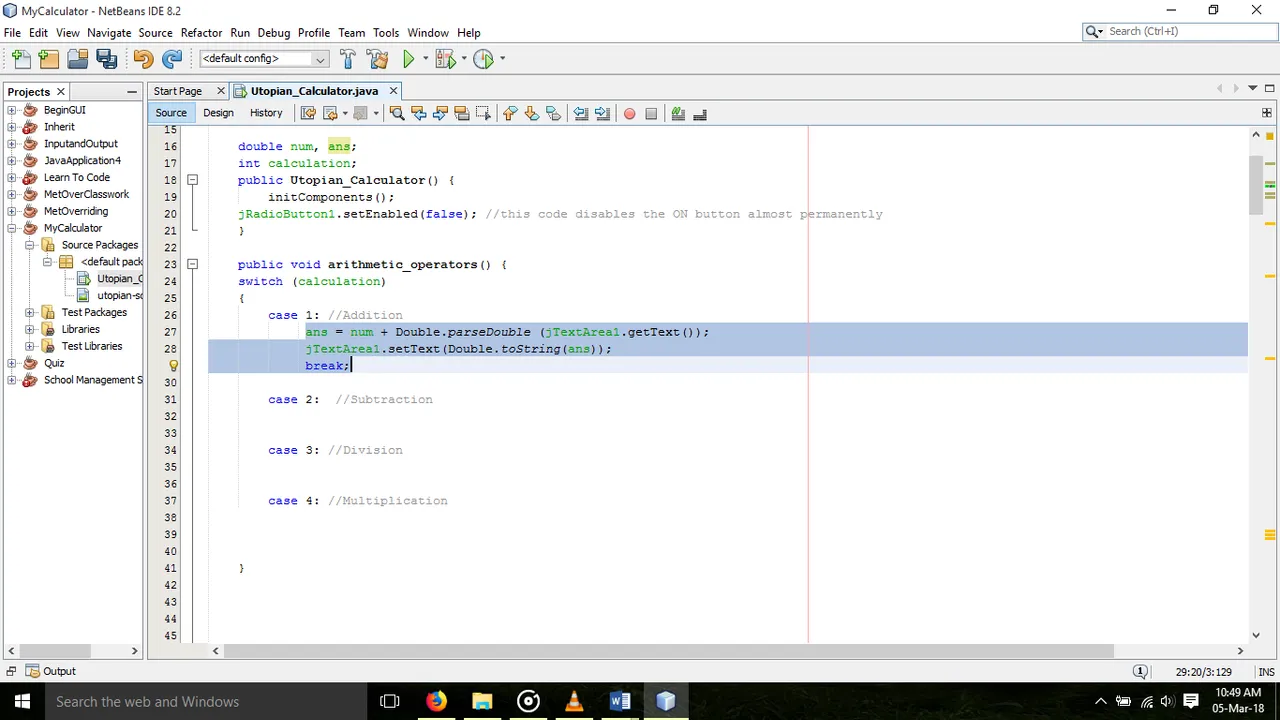Screen dimensions: 1280x720
Task: Click the Open Project folder icon
Action: [x=78, y=59]
